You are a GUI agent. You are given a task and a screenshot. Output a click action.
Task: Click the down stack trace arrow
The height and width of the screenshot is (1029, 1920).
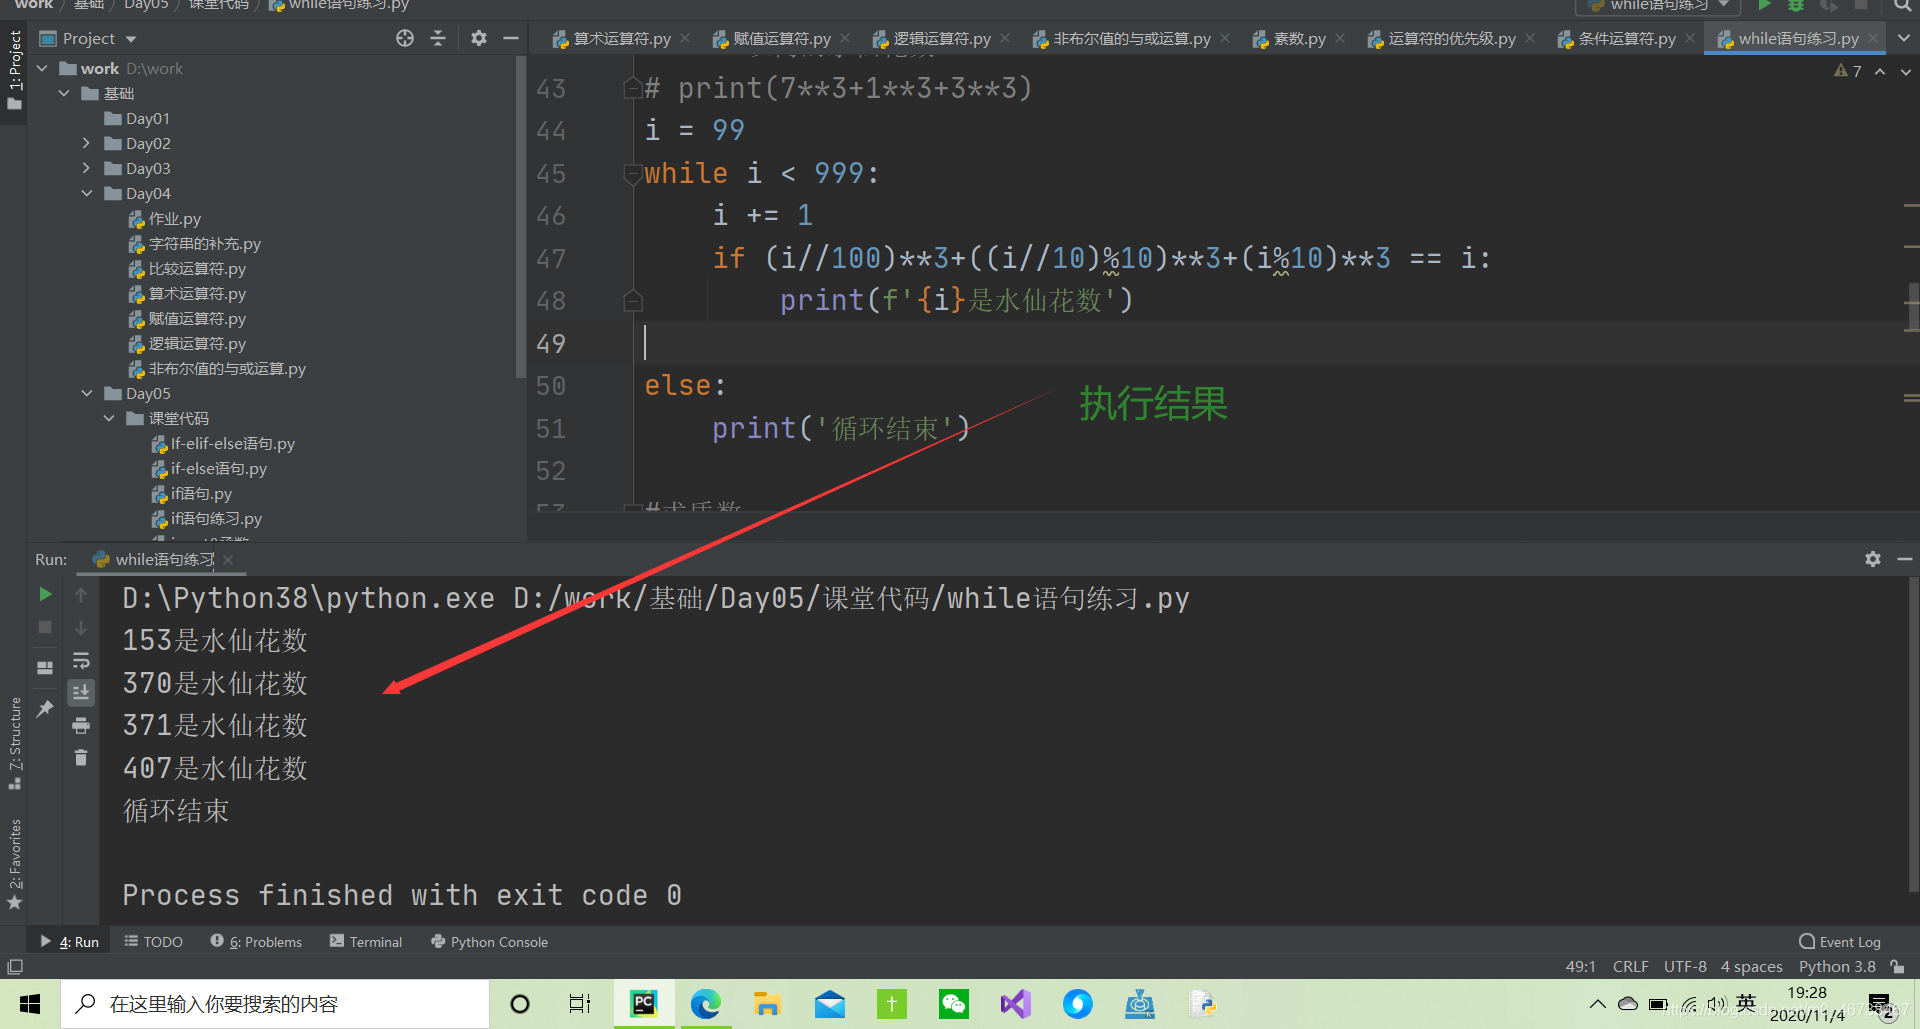(x=81, y=628)
